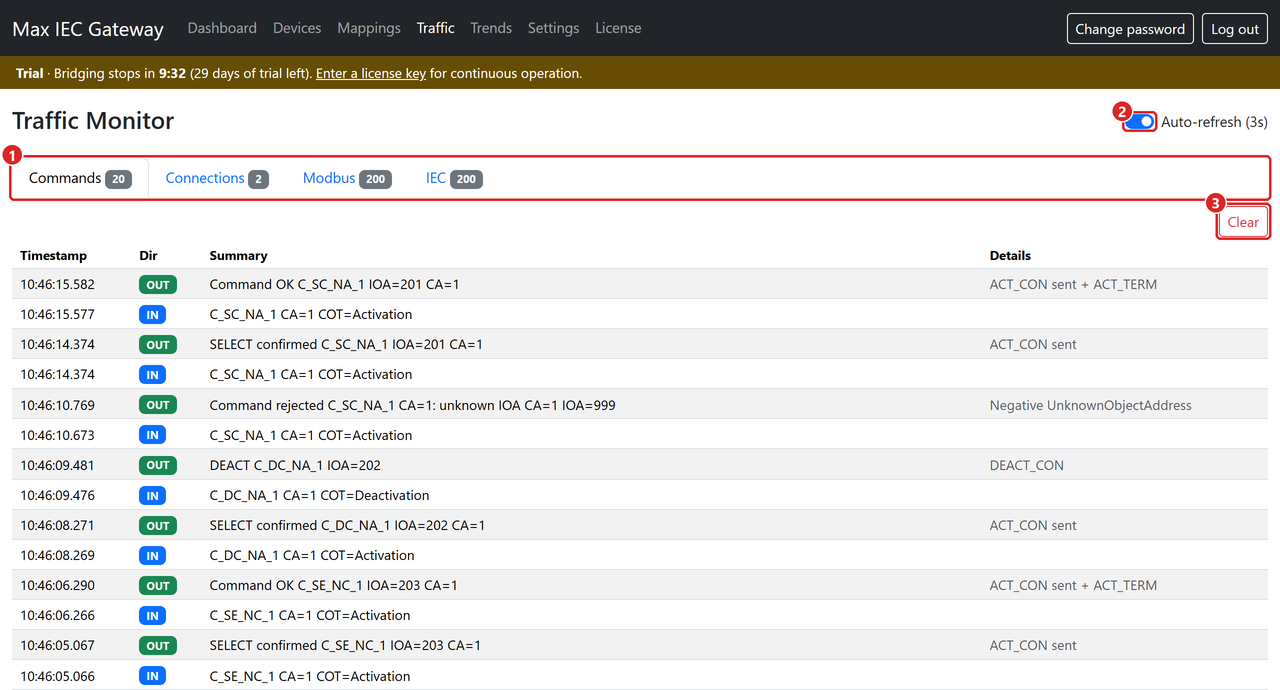Click IN badge on the 10:46:05.066 row
The height and width of the screenshot is (690, 1280).
(x=152, y=676)
